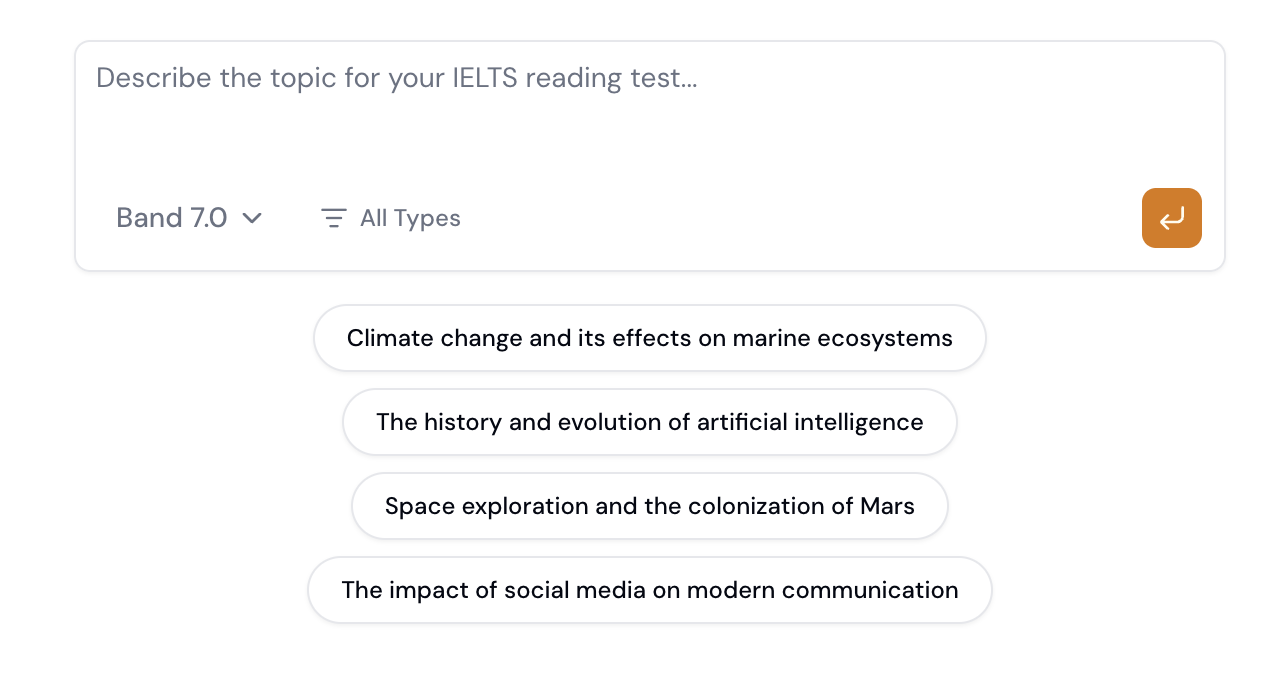Click the chevron beside Band 7.0

252,218
